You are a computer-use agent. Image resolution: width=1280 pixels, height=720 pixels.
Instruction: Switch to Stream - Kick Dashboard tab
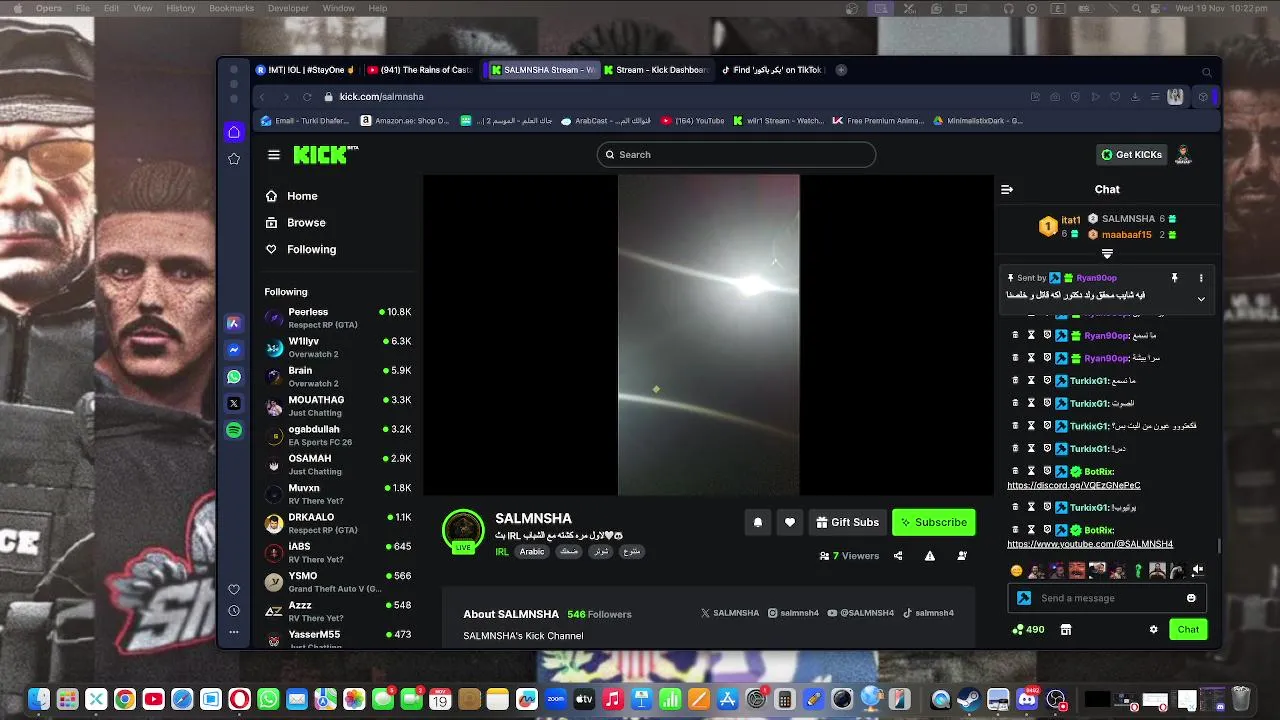(656, 70)
